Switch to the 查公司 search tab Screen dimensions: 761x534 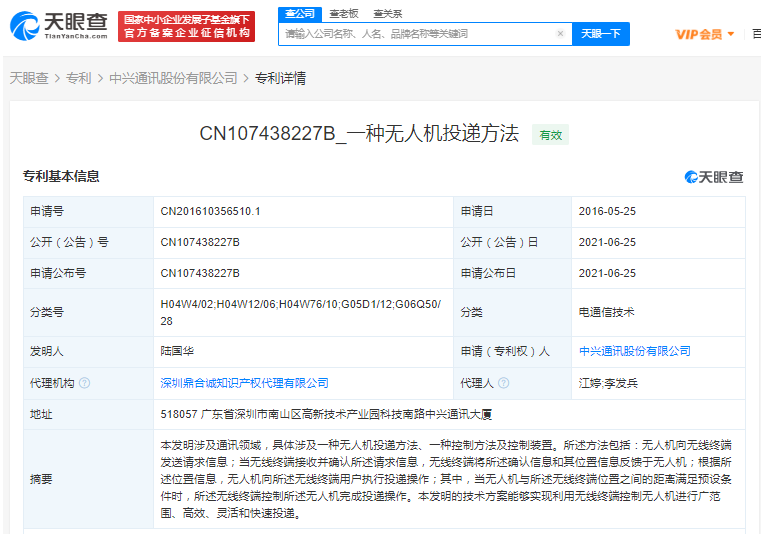pyautogui.click(x=299, y=13)
